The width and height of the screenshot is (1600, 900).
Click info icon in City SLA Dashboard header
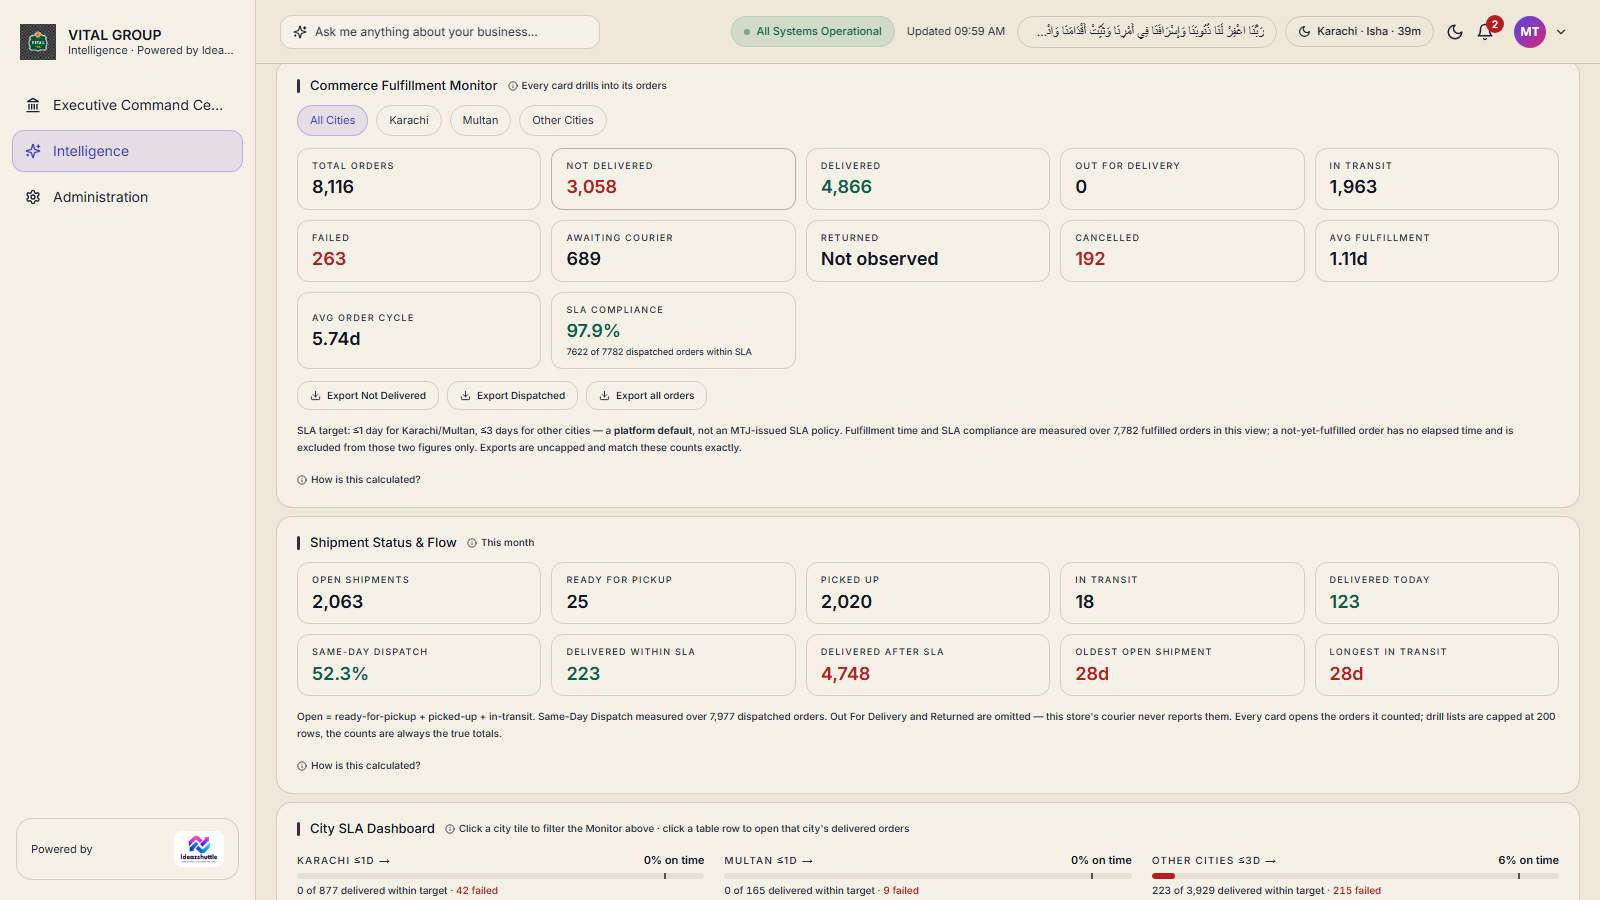450,829
